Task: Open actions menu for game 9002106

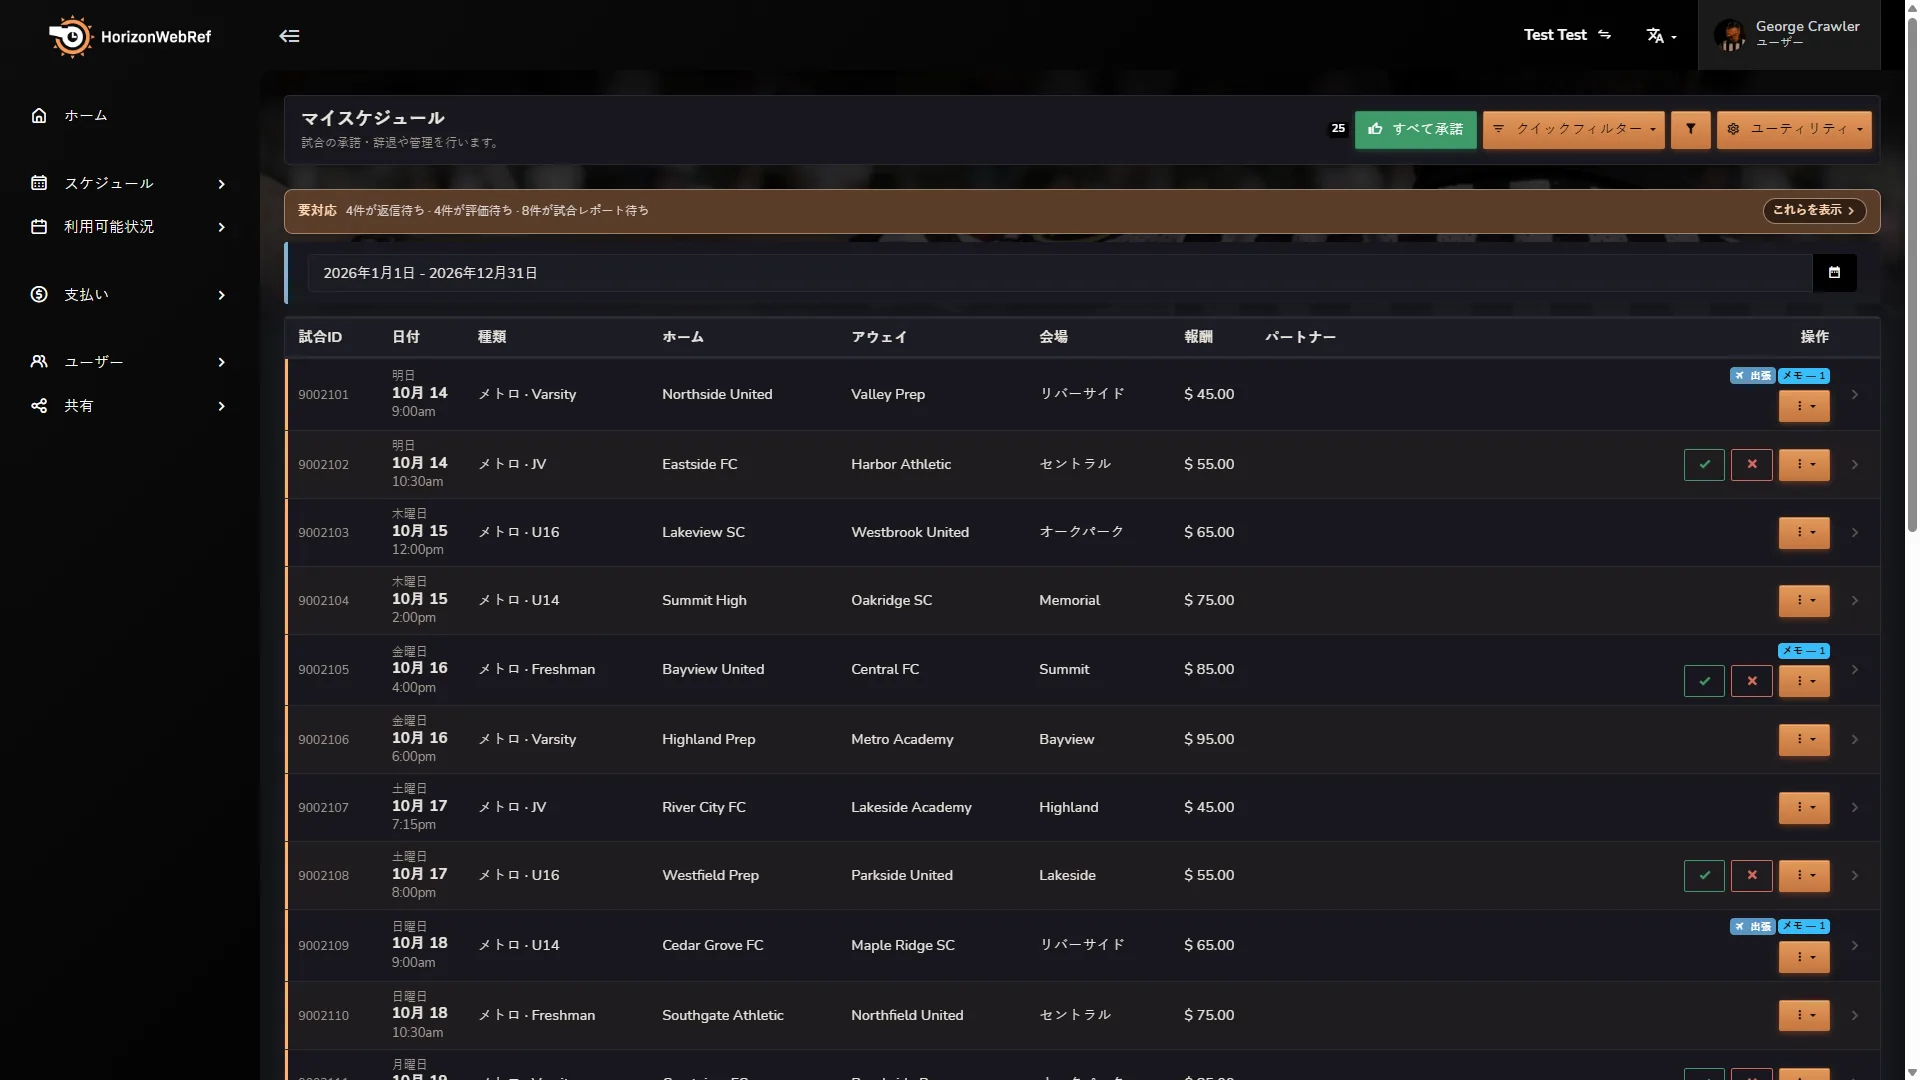Action: point(1804,740)
